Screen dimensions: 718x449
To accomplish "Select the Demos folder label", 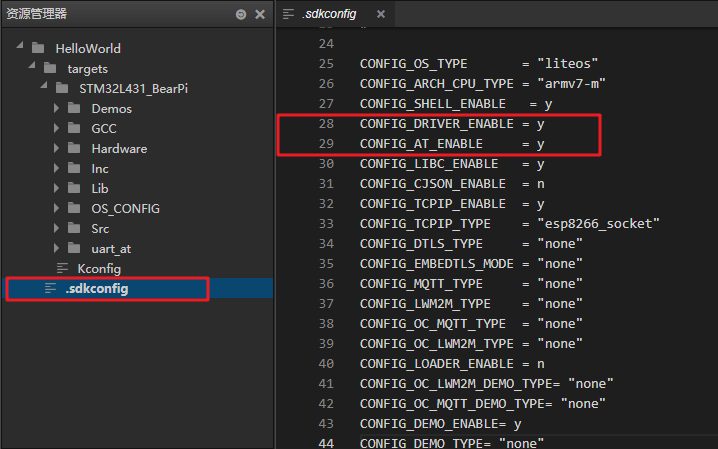I will coord(111,109).
